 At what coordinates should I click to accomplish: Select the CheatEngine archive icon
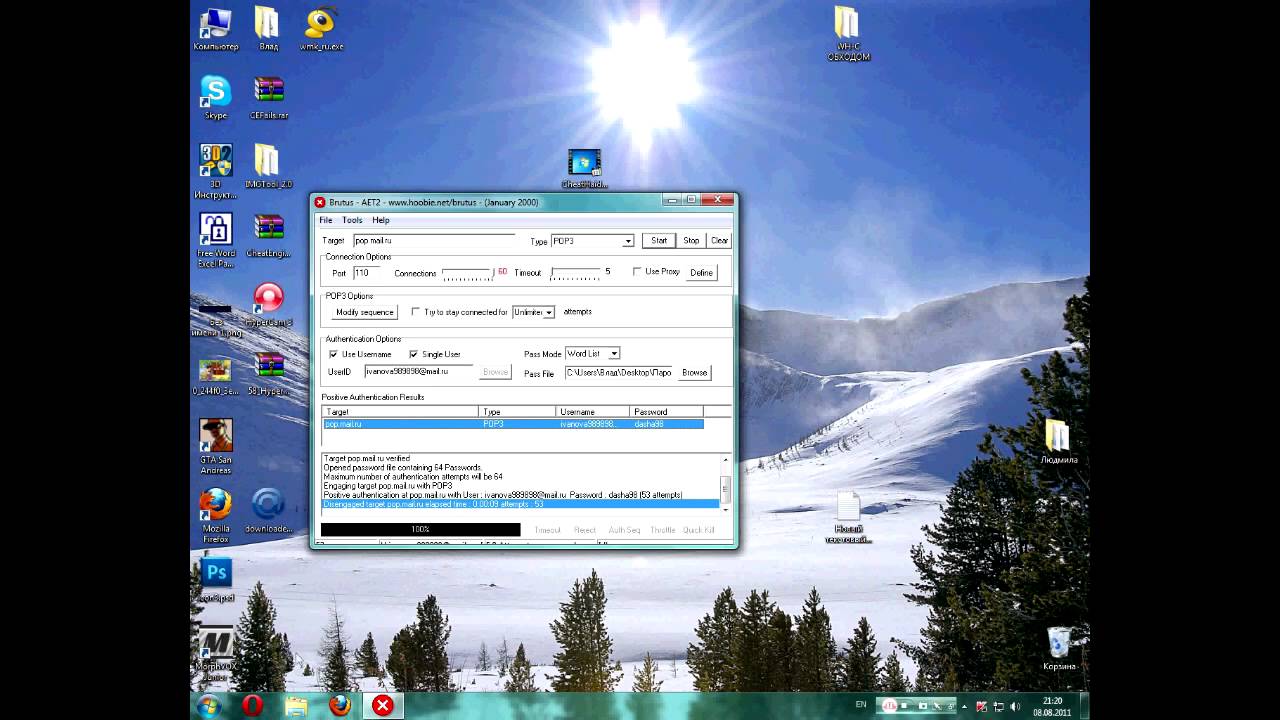click(x=268, y=235)
